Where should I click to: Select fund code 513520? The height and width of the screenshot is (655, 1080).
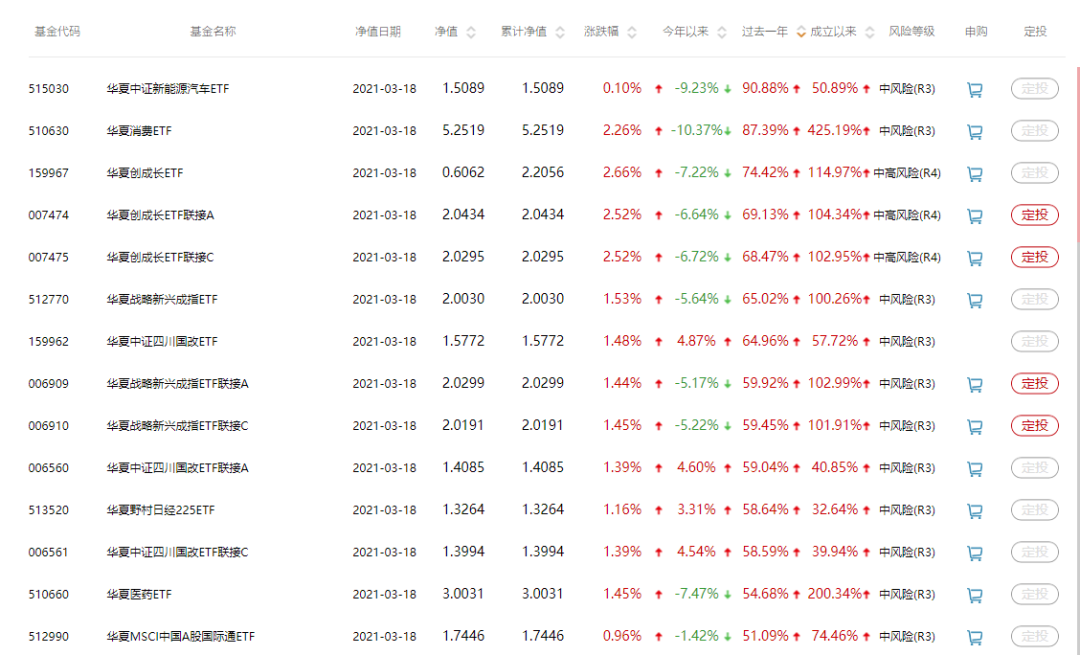point(48,510)
